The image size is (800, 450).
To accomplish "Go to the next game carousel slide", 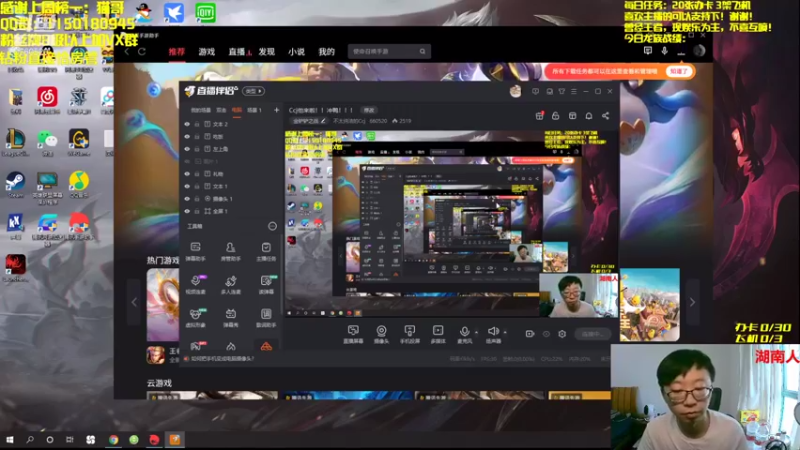I will tap(692, 302).
